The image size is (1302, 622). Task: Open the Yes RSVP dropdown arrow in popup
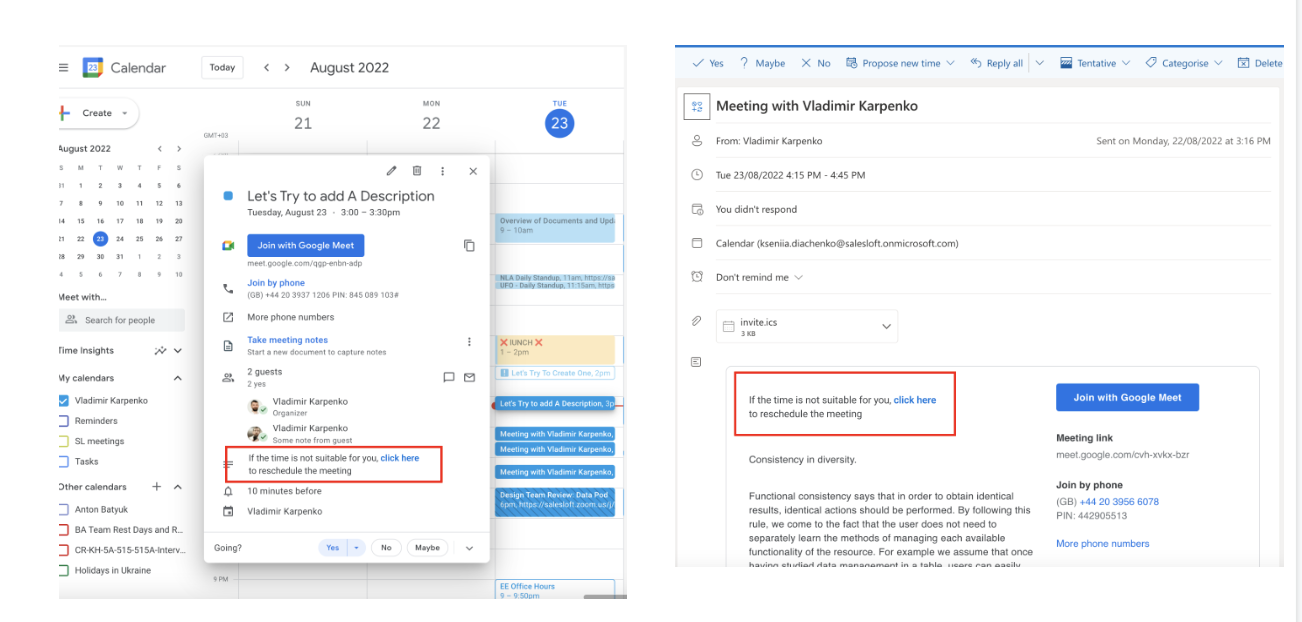pyautogui.click(x=357, y=548)
